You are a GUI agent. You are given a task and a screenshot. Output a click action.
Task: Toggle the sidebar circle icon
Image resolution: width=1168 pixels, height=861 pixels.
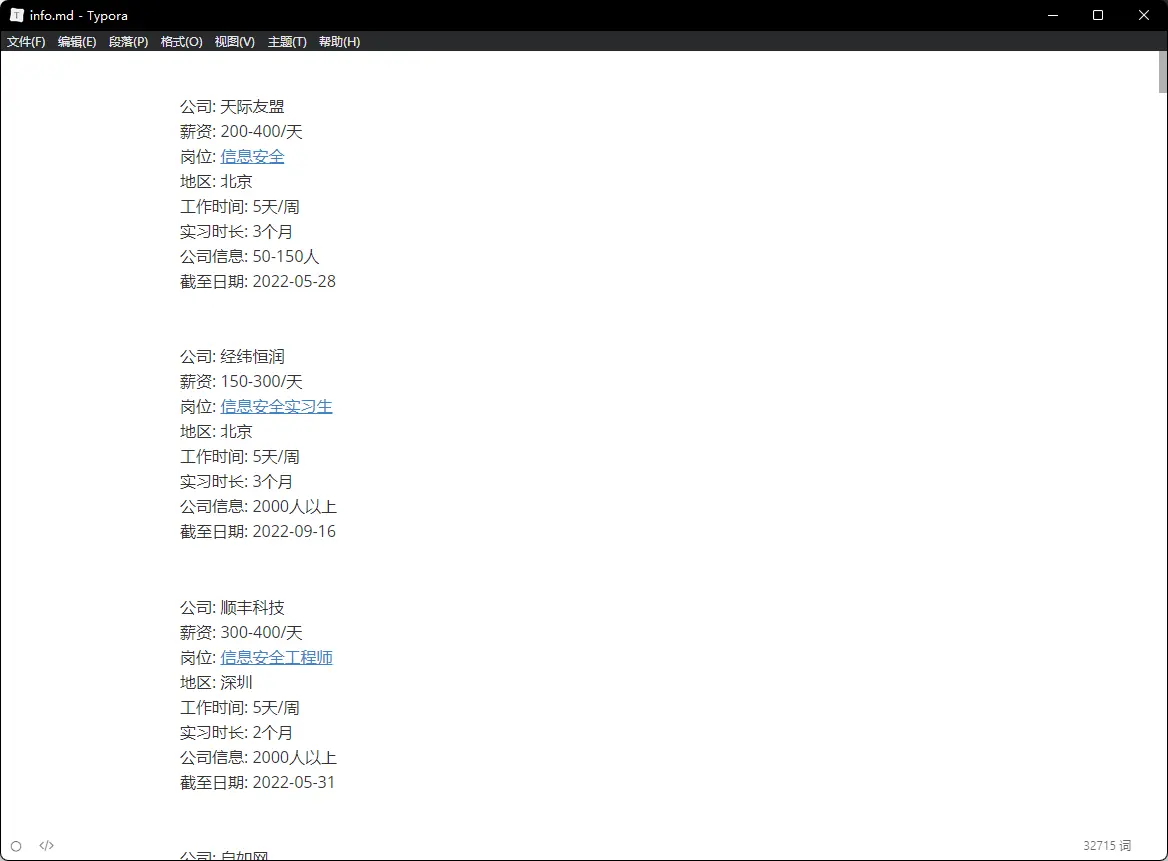click(16, 846)
